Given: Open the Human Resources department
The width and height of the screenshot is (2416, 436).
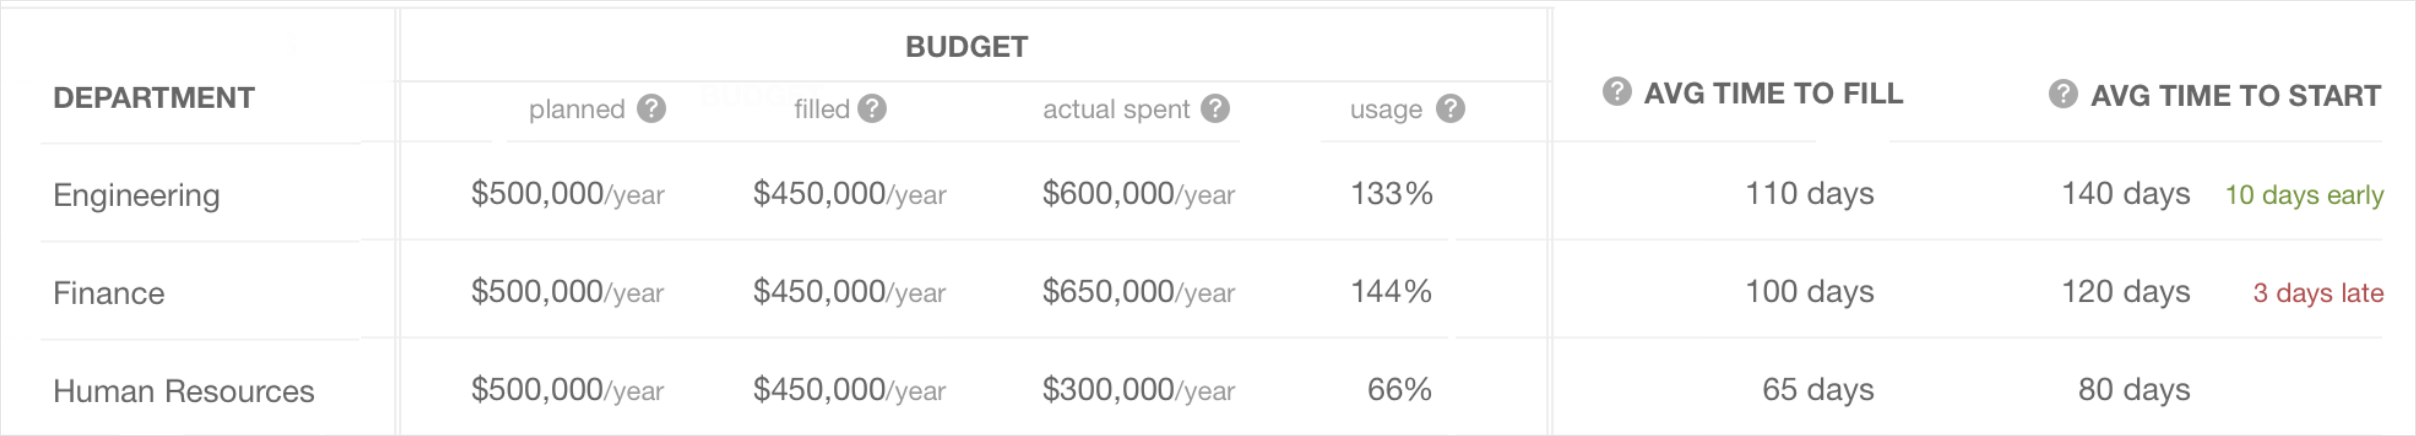Looking at the screenshot, I should (x=184, y=391).
